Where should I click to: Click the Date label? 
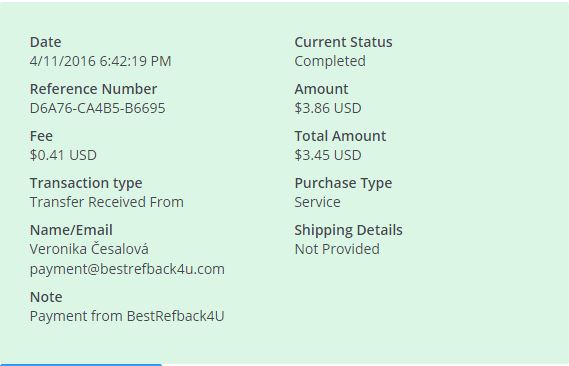tap(45, 42)
